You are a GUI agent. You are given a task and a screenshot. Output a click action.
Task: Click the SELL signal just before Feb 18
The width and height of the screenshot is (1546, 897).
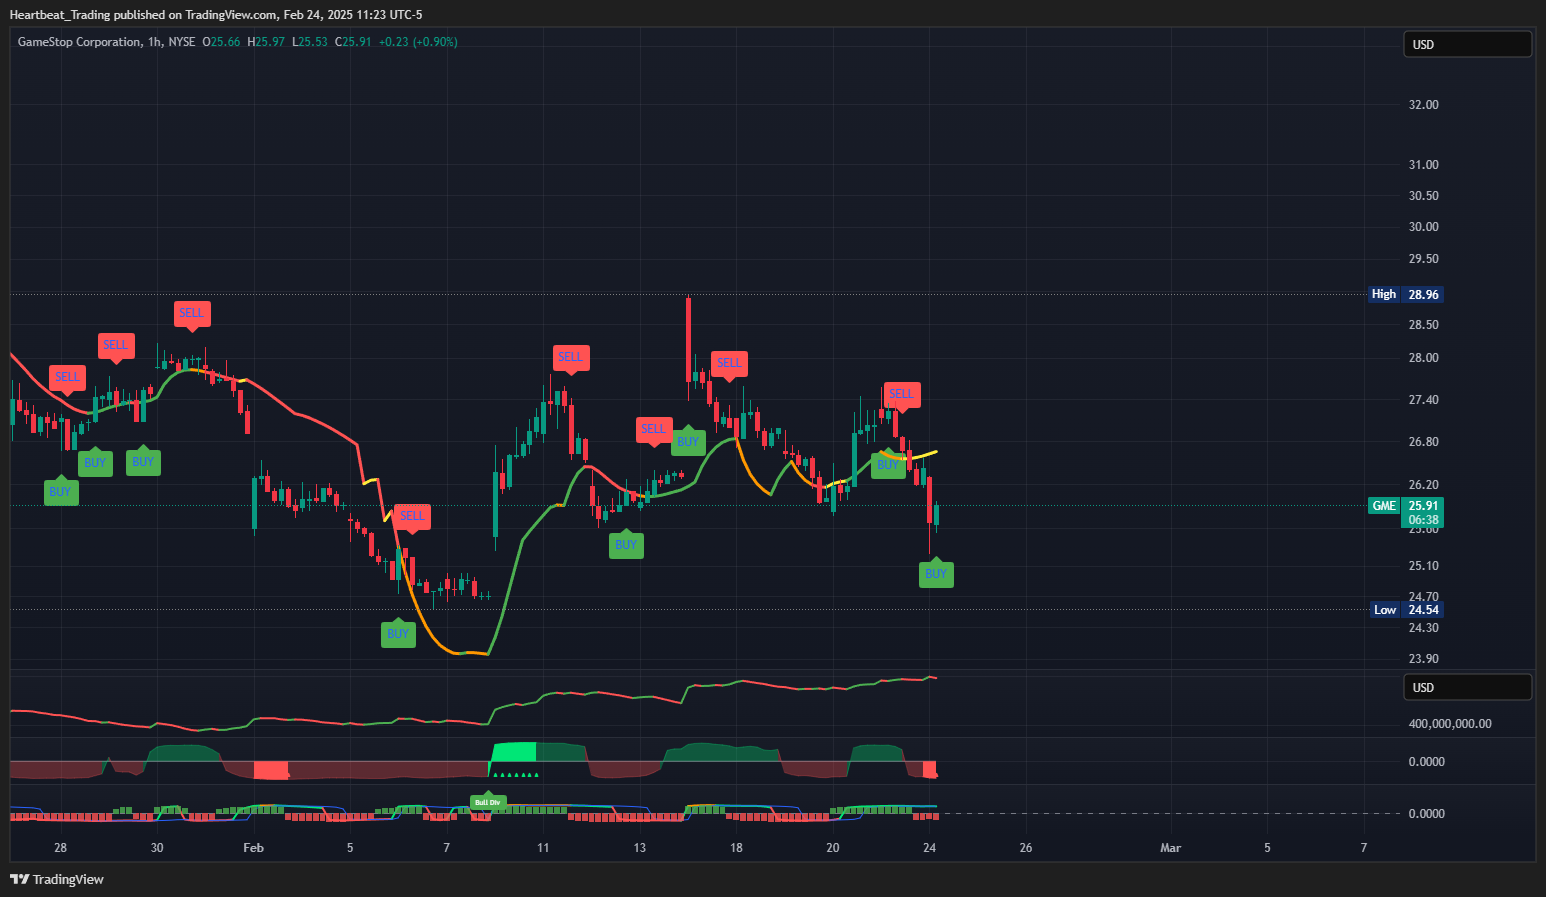click(729, 364)
